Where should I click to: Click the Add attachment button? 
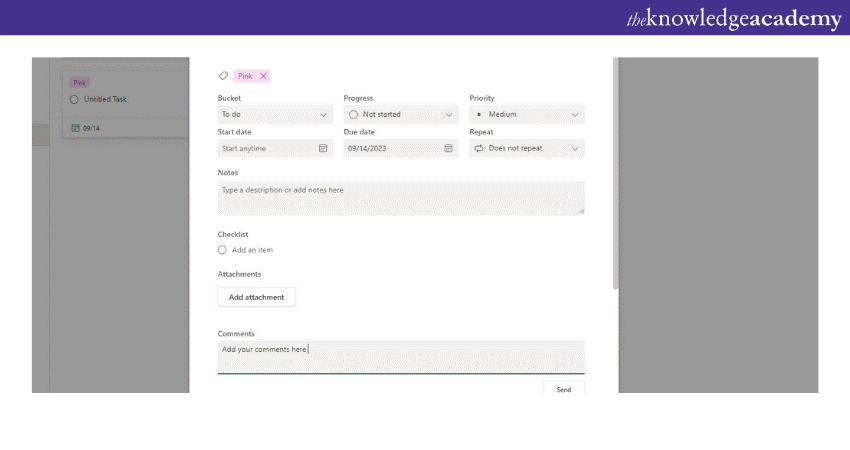[256, 297]
